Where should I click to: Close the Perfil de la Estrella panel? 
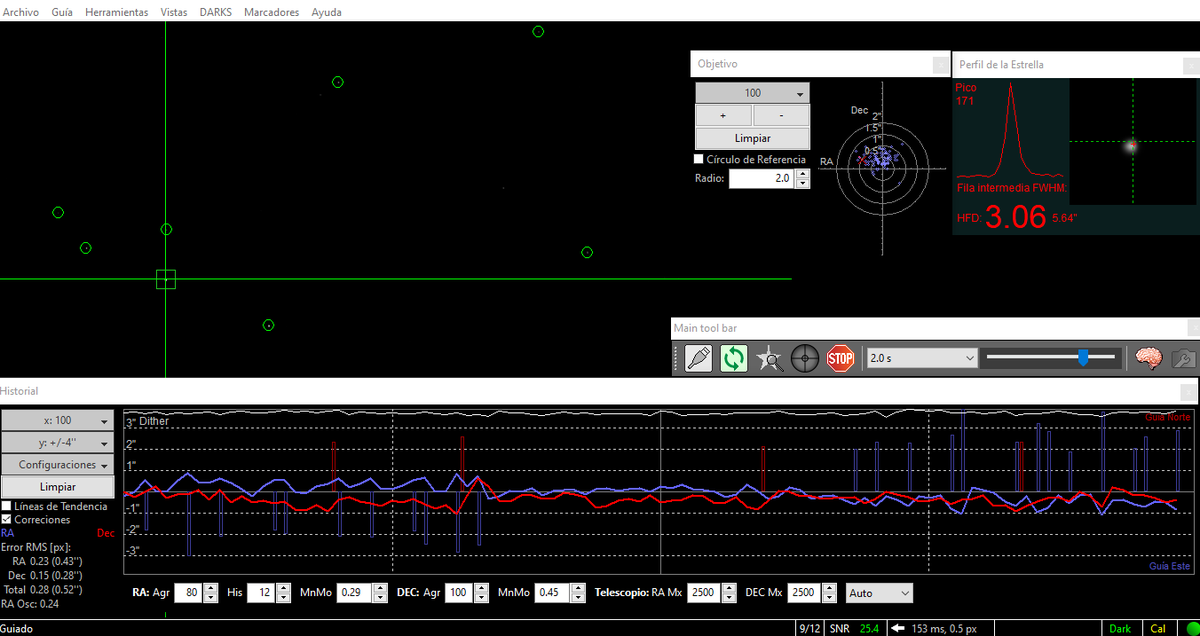pos(1190,64)
